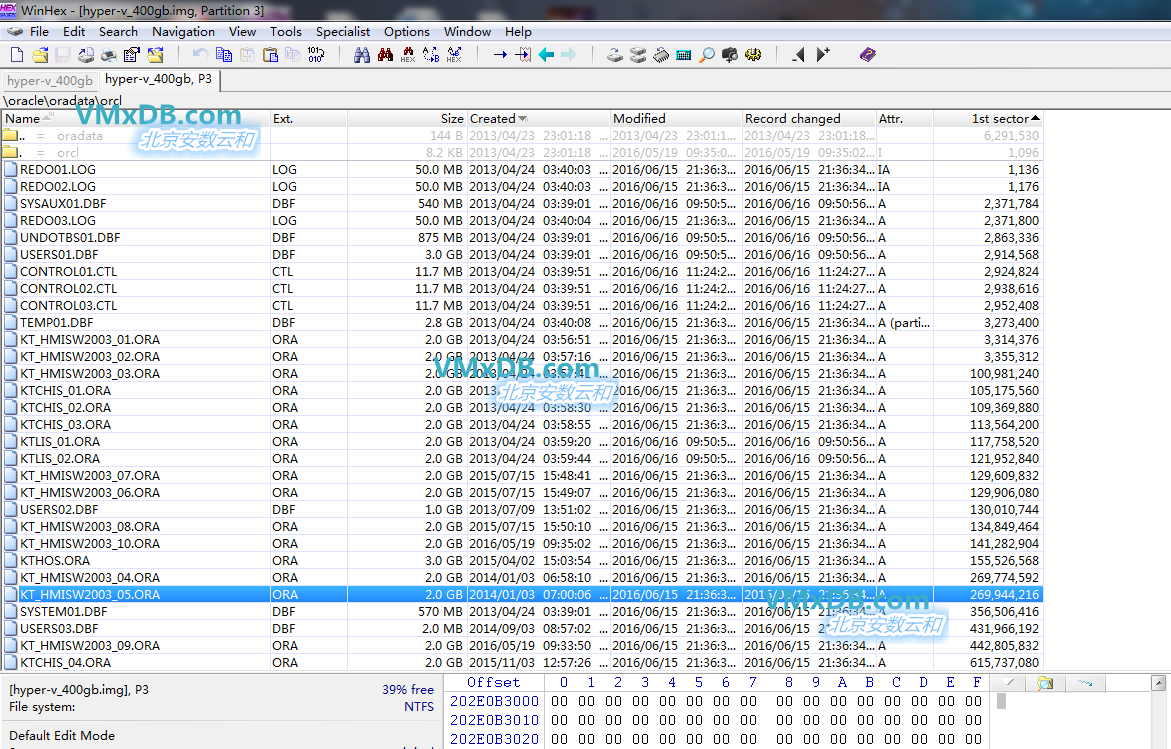Open the Edit menu

pos(74,31)
